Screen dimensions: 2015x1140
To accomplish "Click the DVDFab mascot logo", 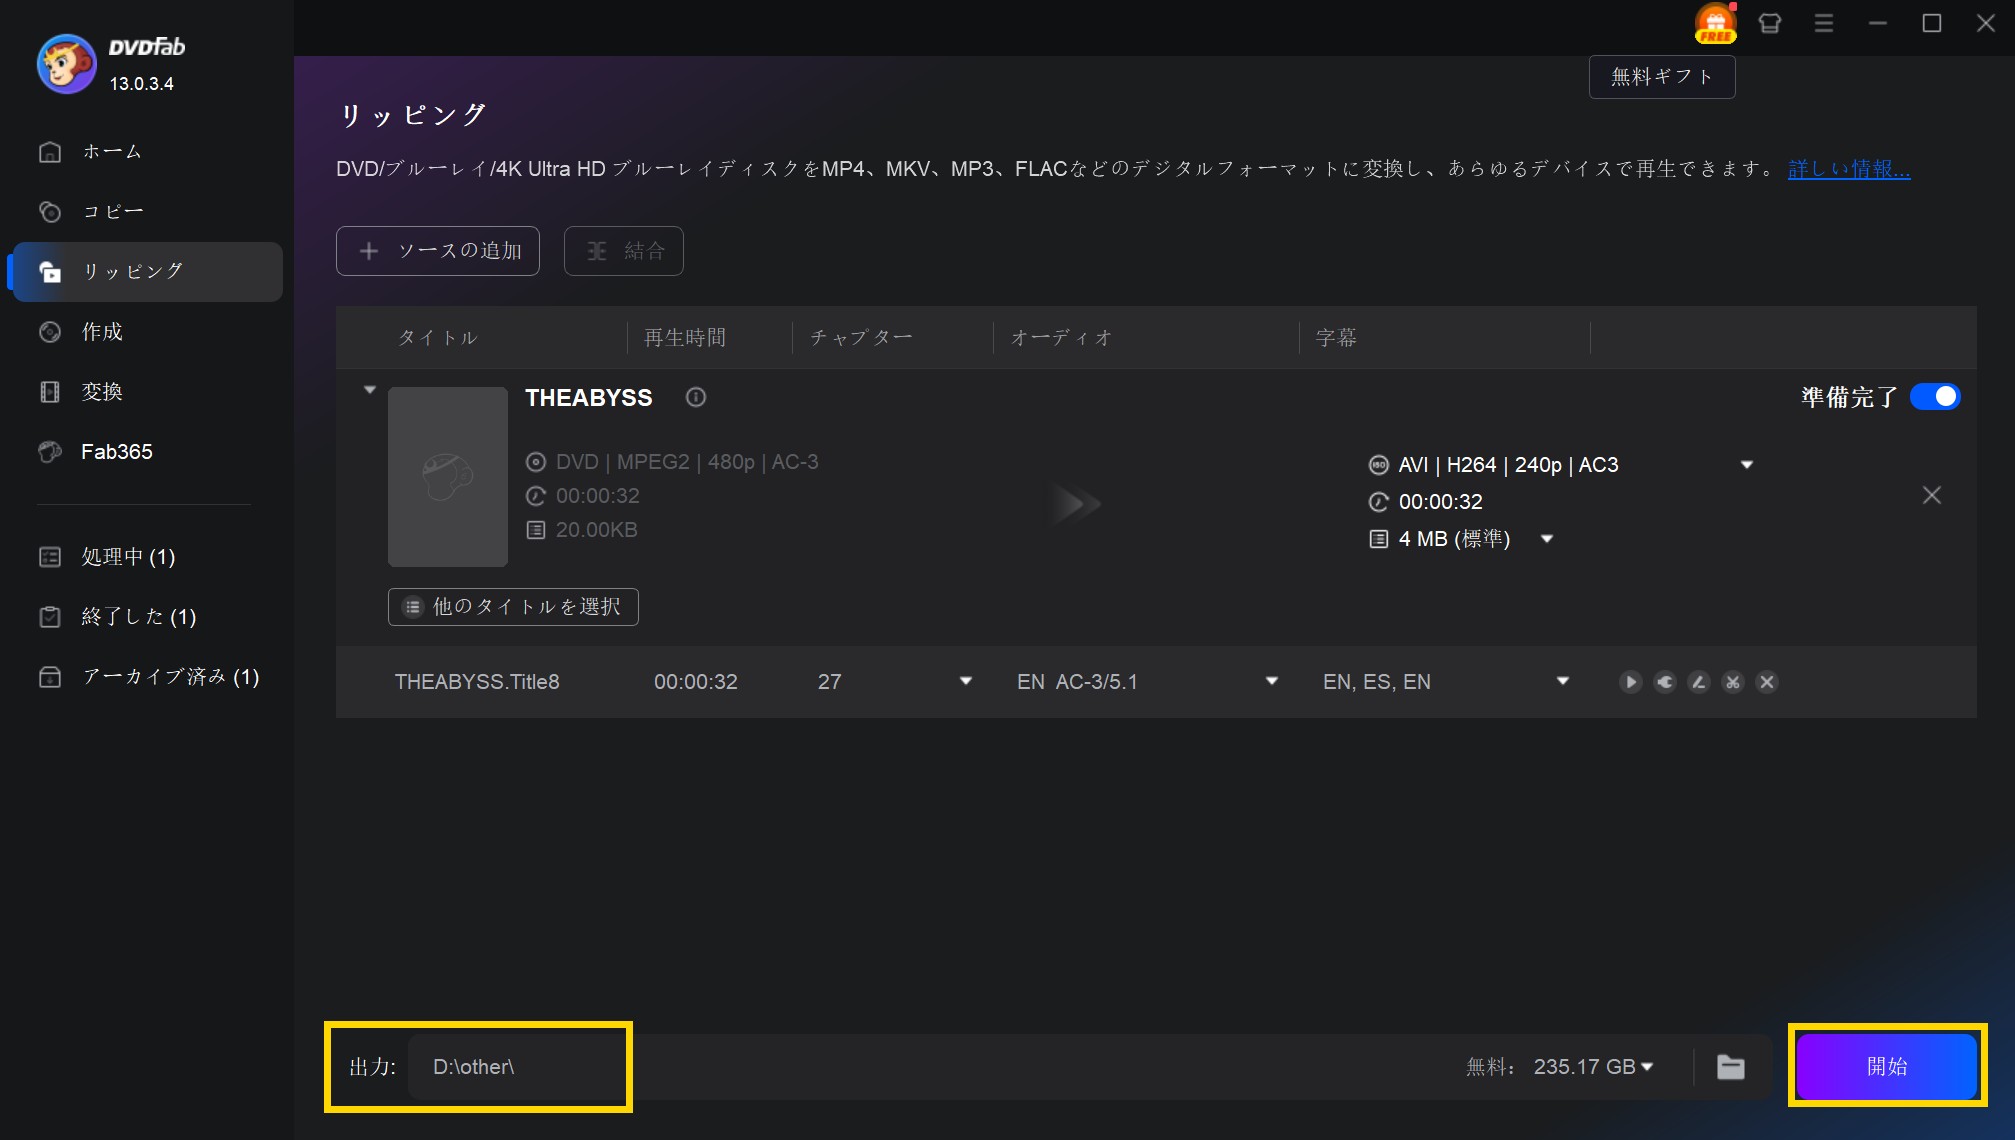I will coord(66,63).
